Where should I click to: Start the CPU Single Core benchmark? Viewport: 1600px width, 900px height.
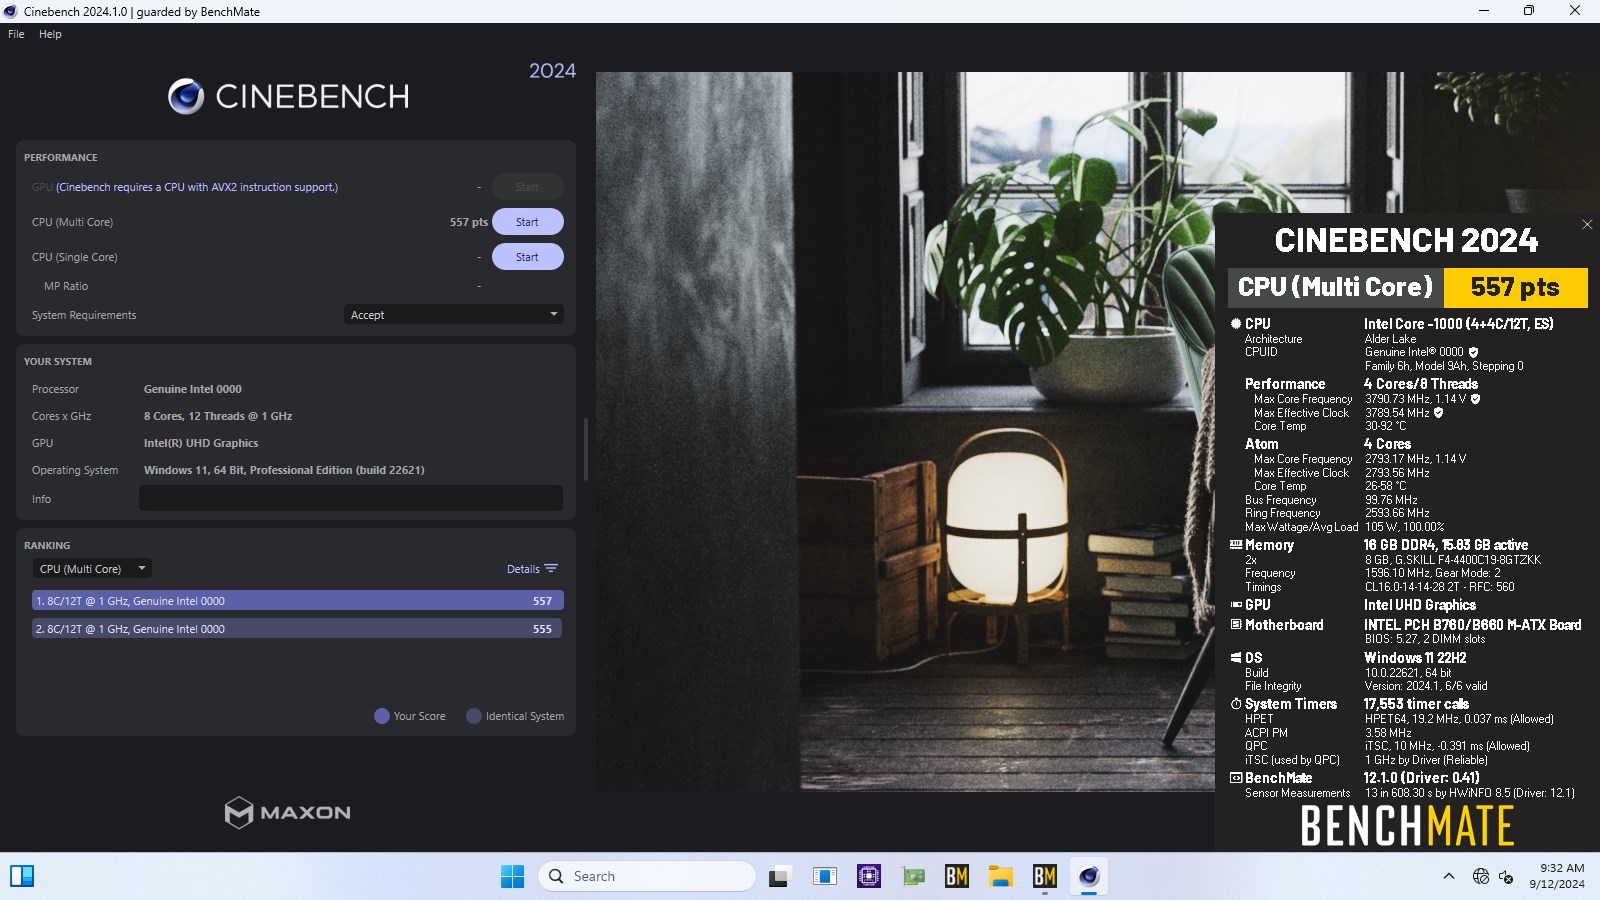click(x=527, y=257)
